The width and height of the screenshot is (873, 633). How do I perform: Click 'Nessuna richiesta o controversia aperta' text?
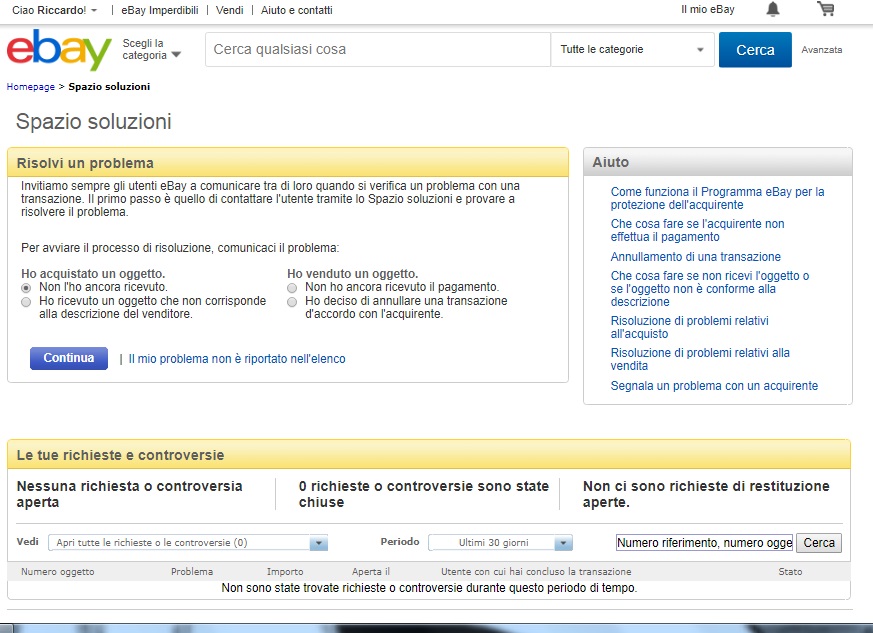click(x=129, y=494)
